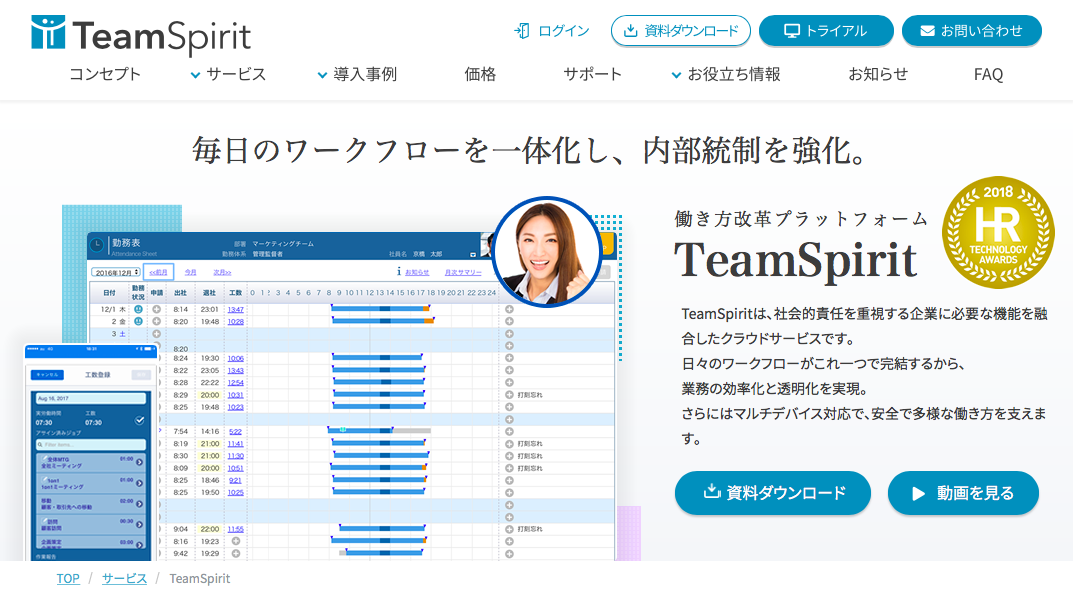Viewport: 1073px width, 609px height.
Task: Click the login door icon
Action: click(522, 31)
